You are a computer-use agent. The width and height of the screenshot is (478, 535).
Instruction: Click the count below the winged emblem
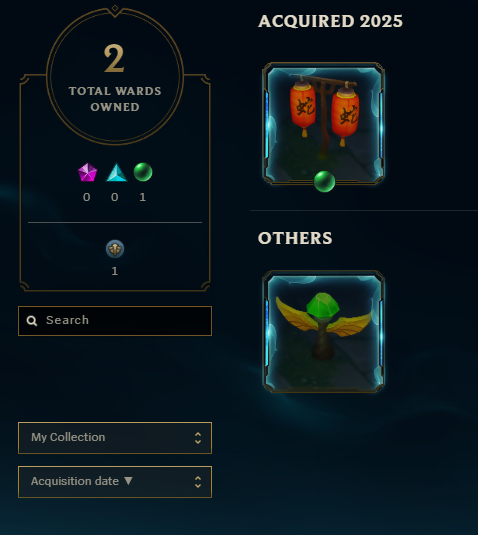coord(115,271)
